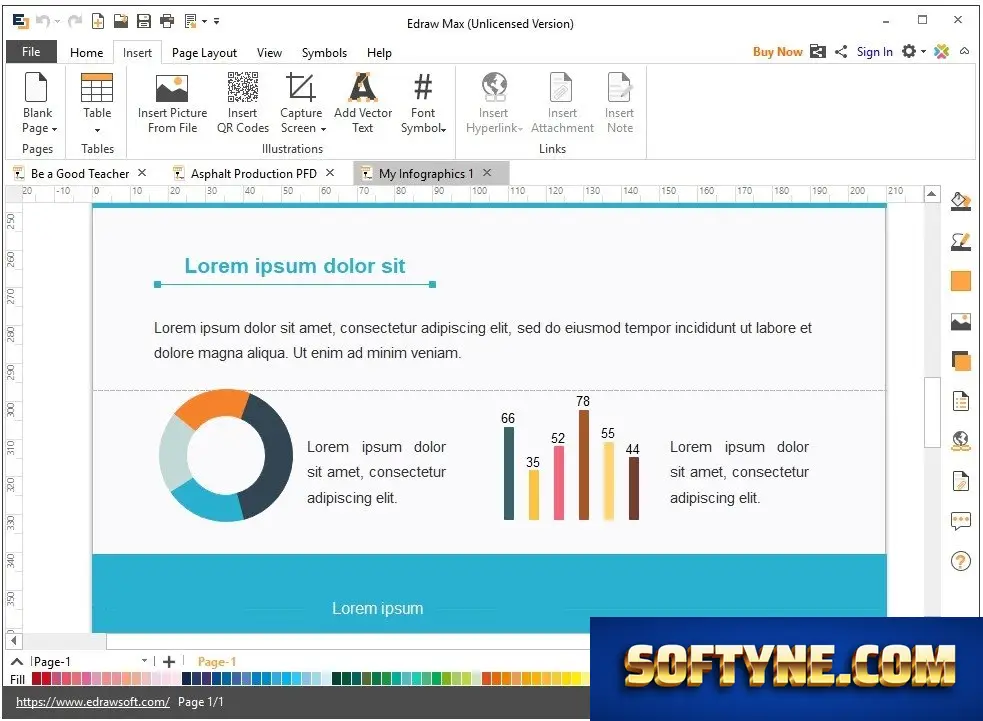Select Add Vector Text tool
Viewport: 983px width, 721px height.
point(362,103)
